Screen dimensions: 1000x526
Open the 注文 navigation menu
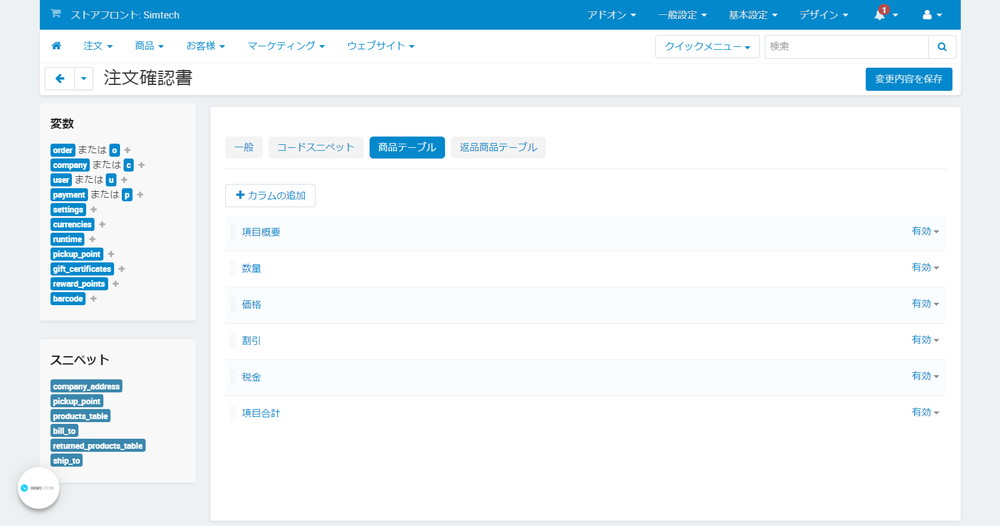(98, 46)
